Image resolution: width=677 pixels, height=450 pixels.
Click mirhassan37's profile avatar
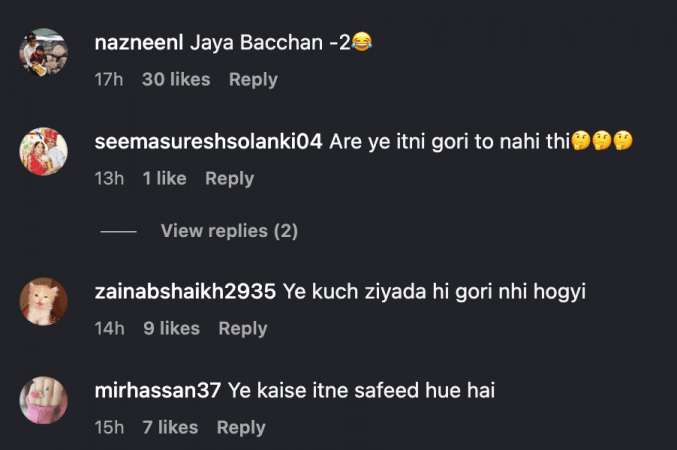pos(44,401)
